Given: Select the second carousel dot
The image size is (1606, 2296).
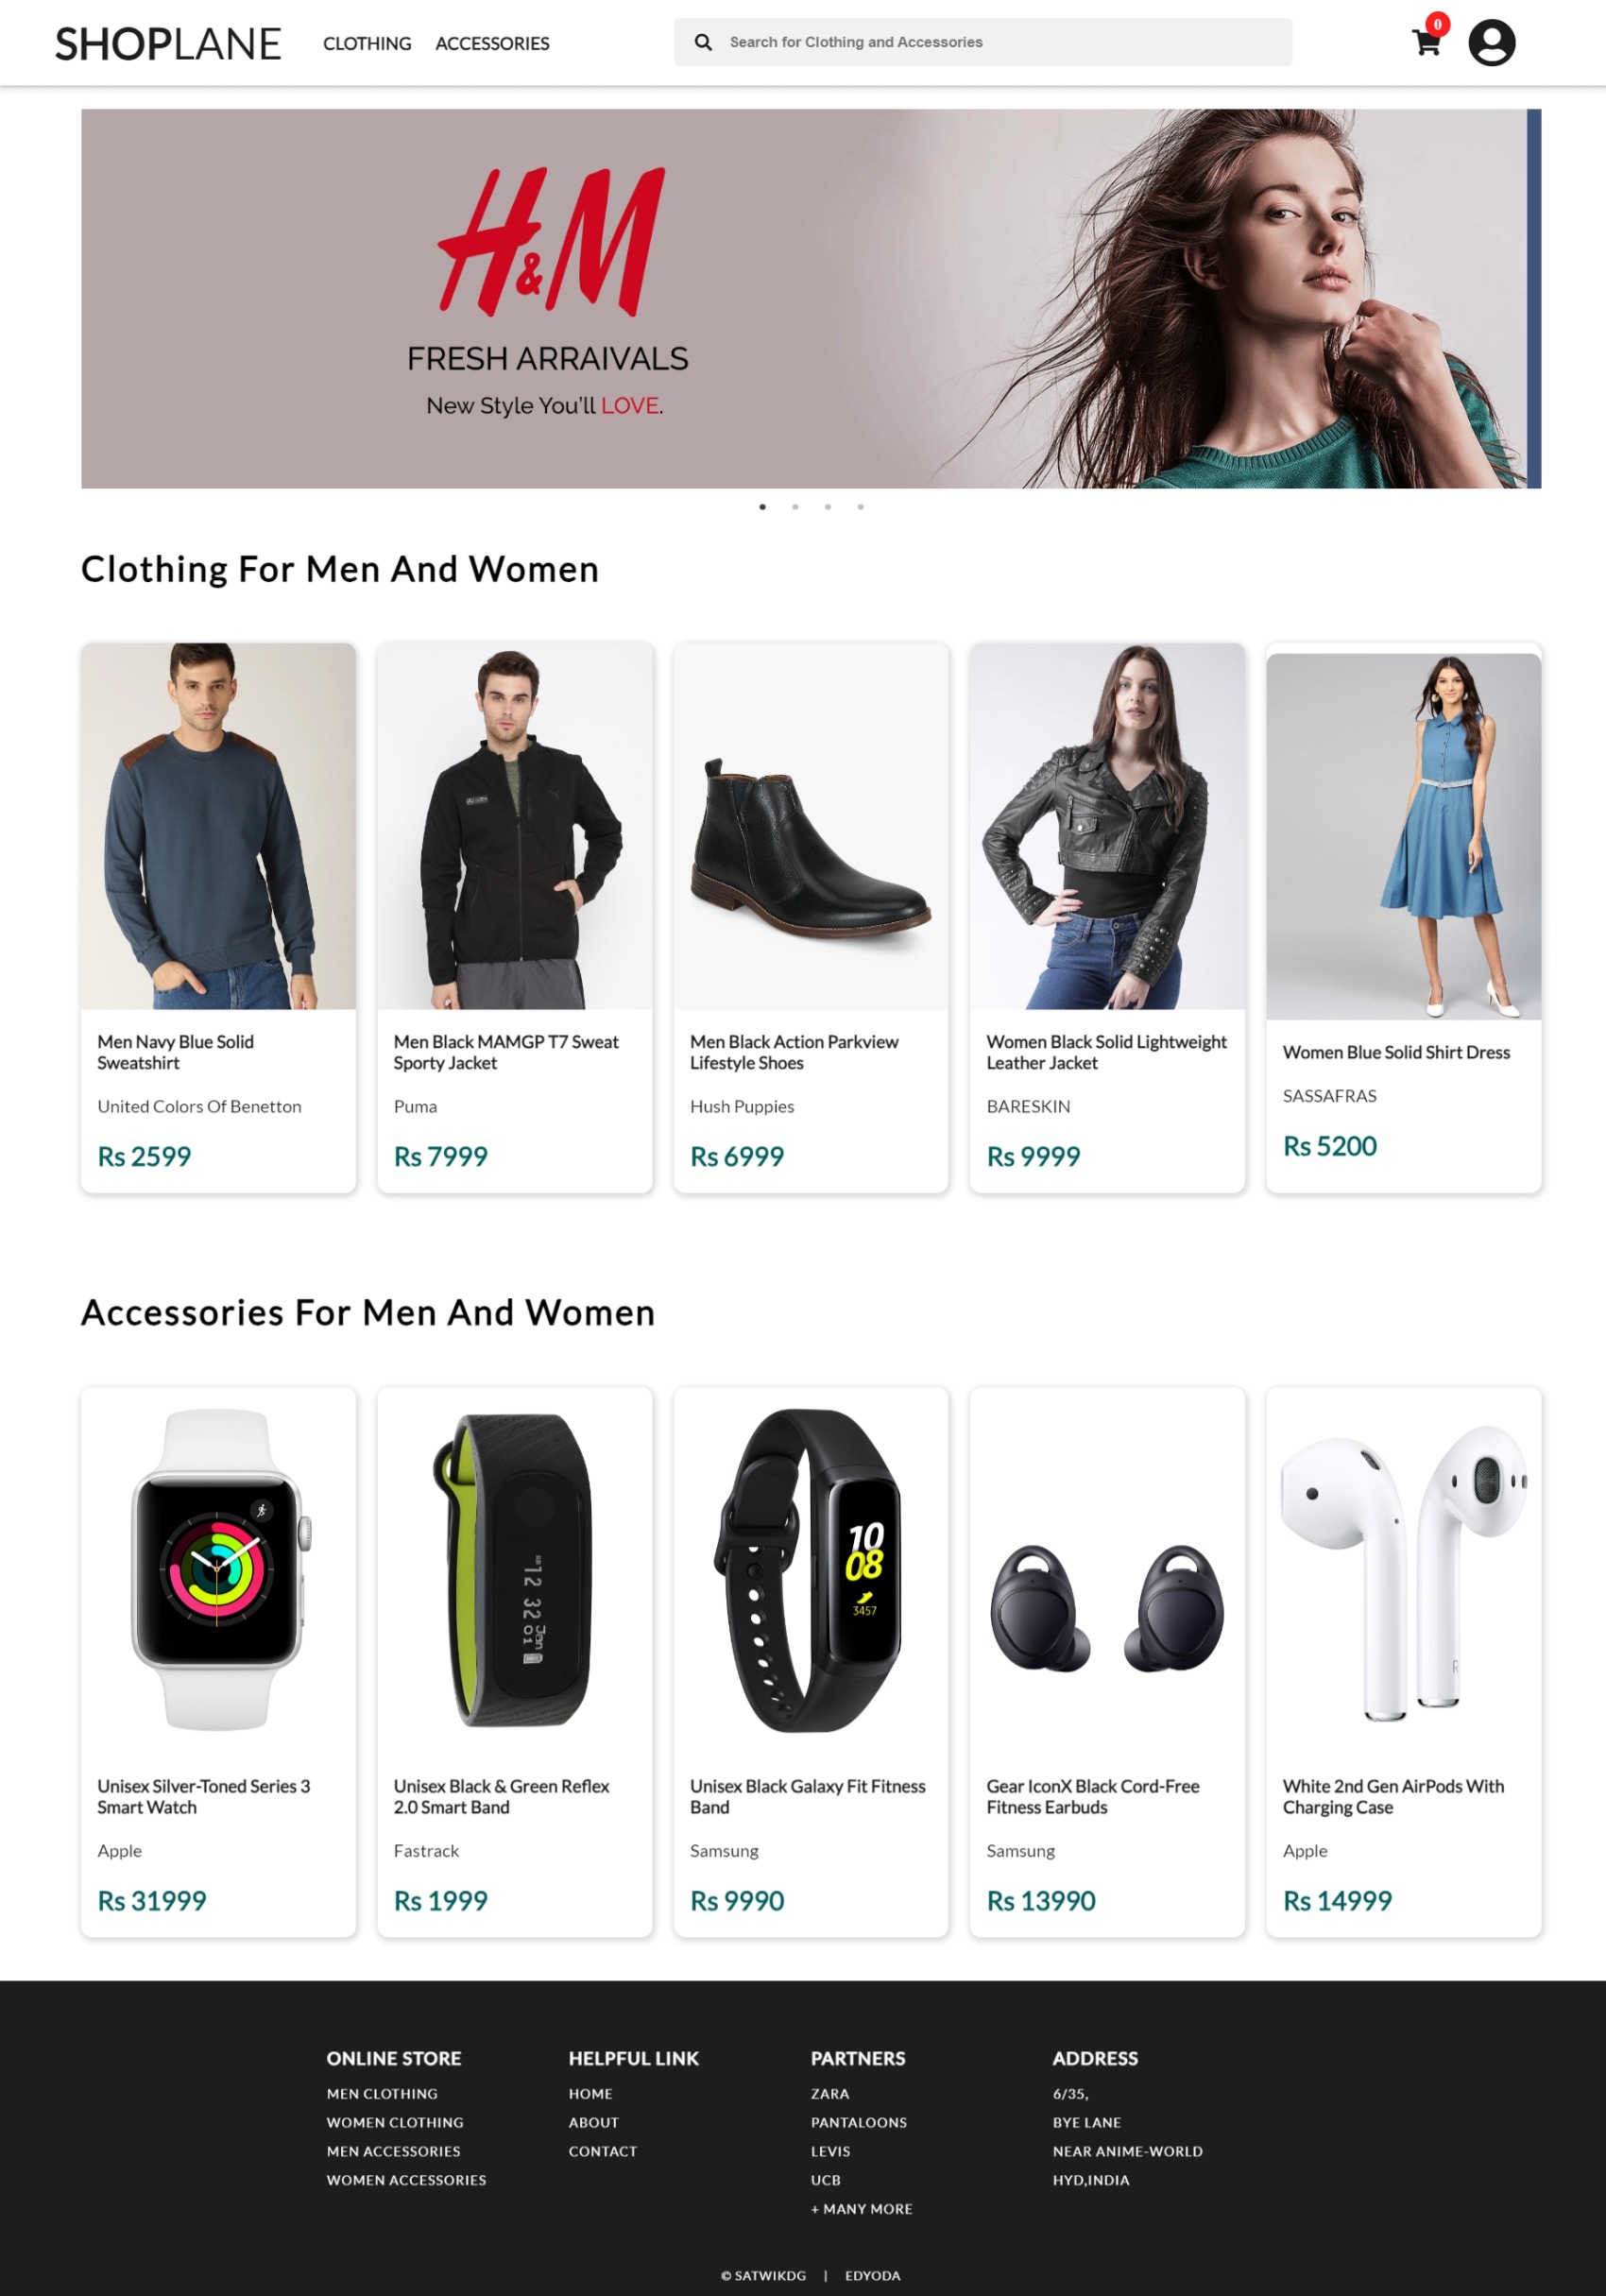Looking at the screenshot, I should tap(795, 507).
